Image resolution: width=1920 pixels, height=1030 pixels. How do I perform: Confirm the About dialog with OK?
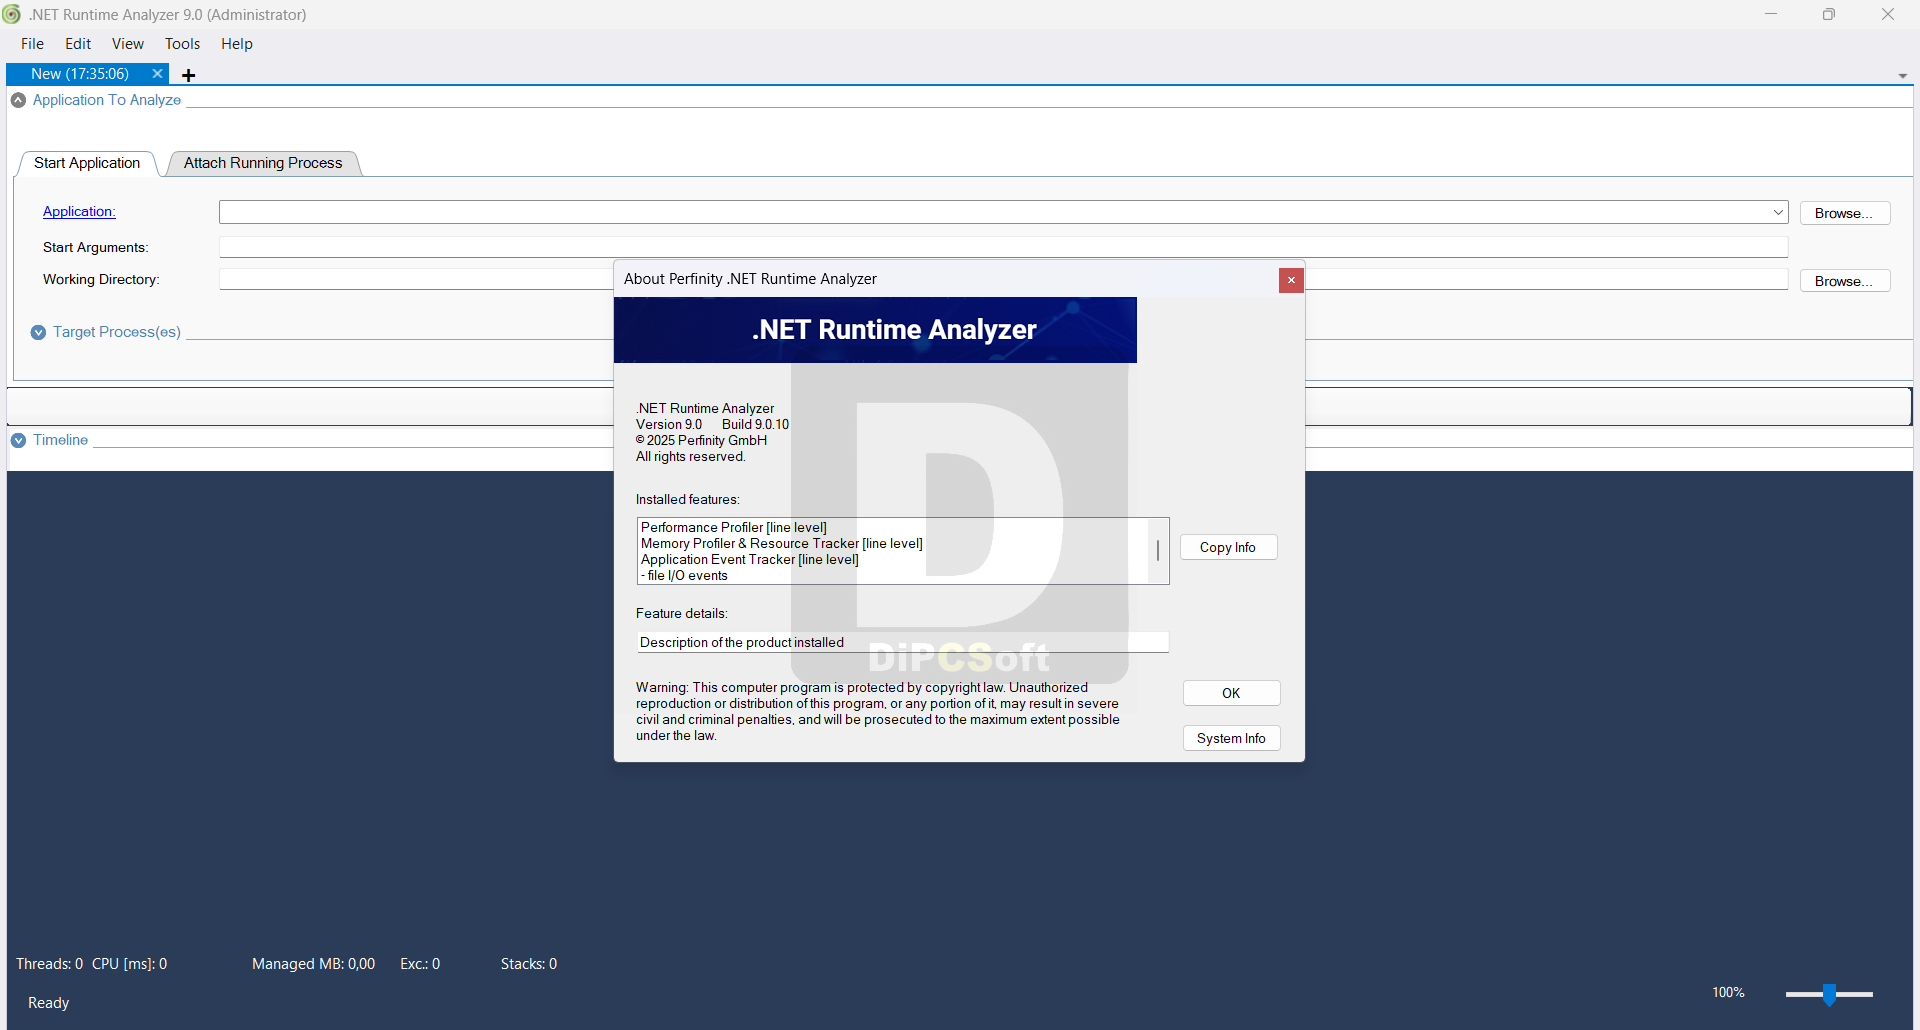tap(1231, 693)
